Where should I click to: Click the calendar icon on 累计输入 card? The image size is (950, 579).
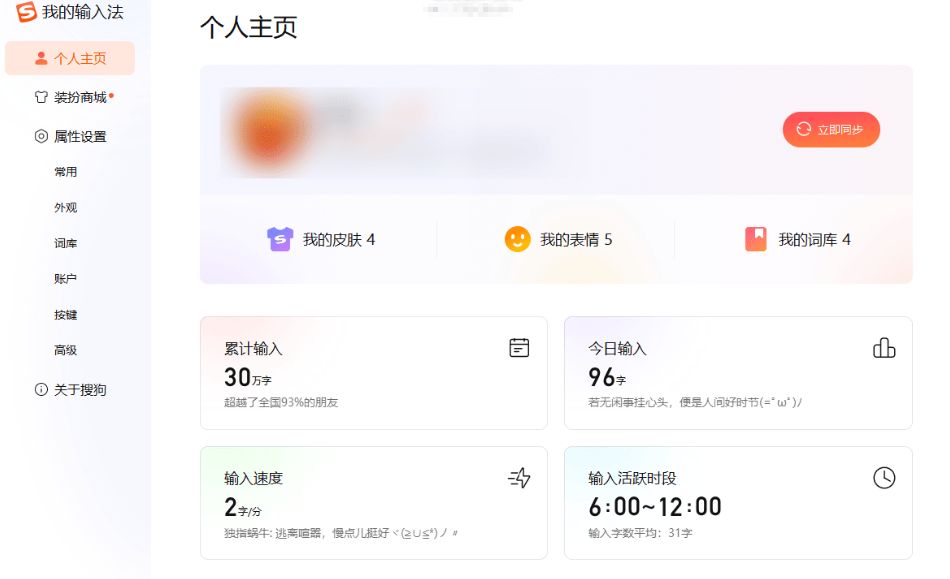[519, 347]
